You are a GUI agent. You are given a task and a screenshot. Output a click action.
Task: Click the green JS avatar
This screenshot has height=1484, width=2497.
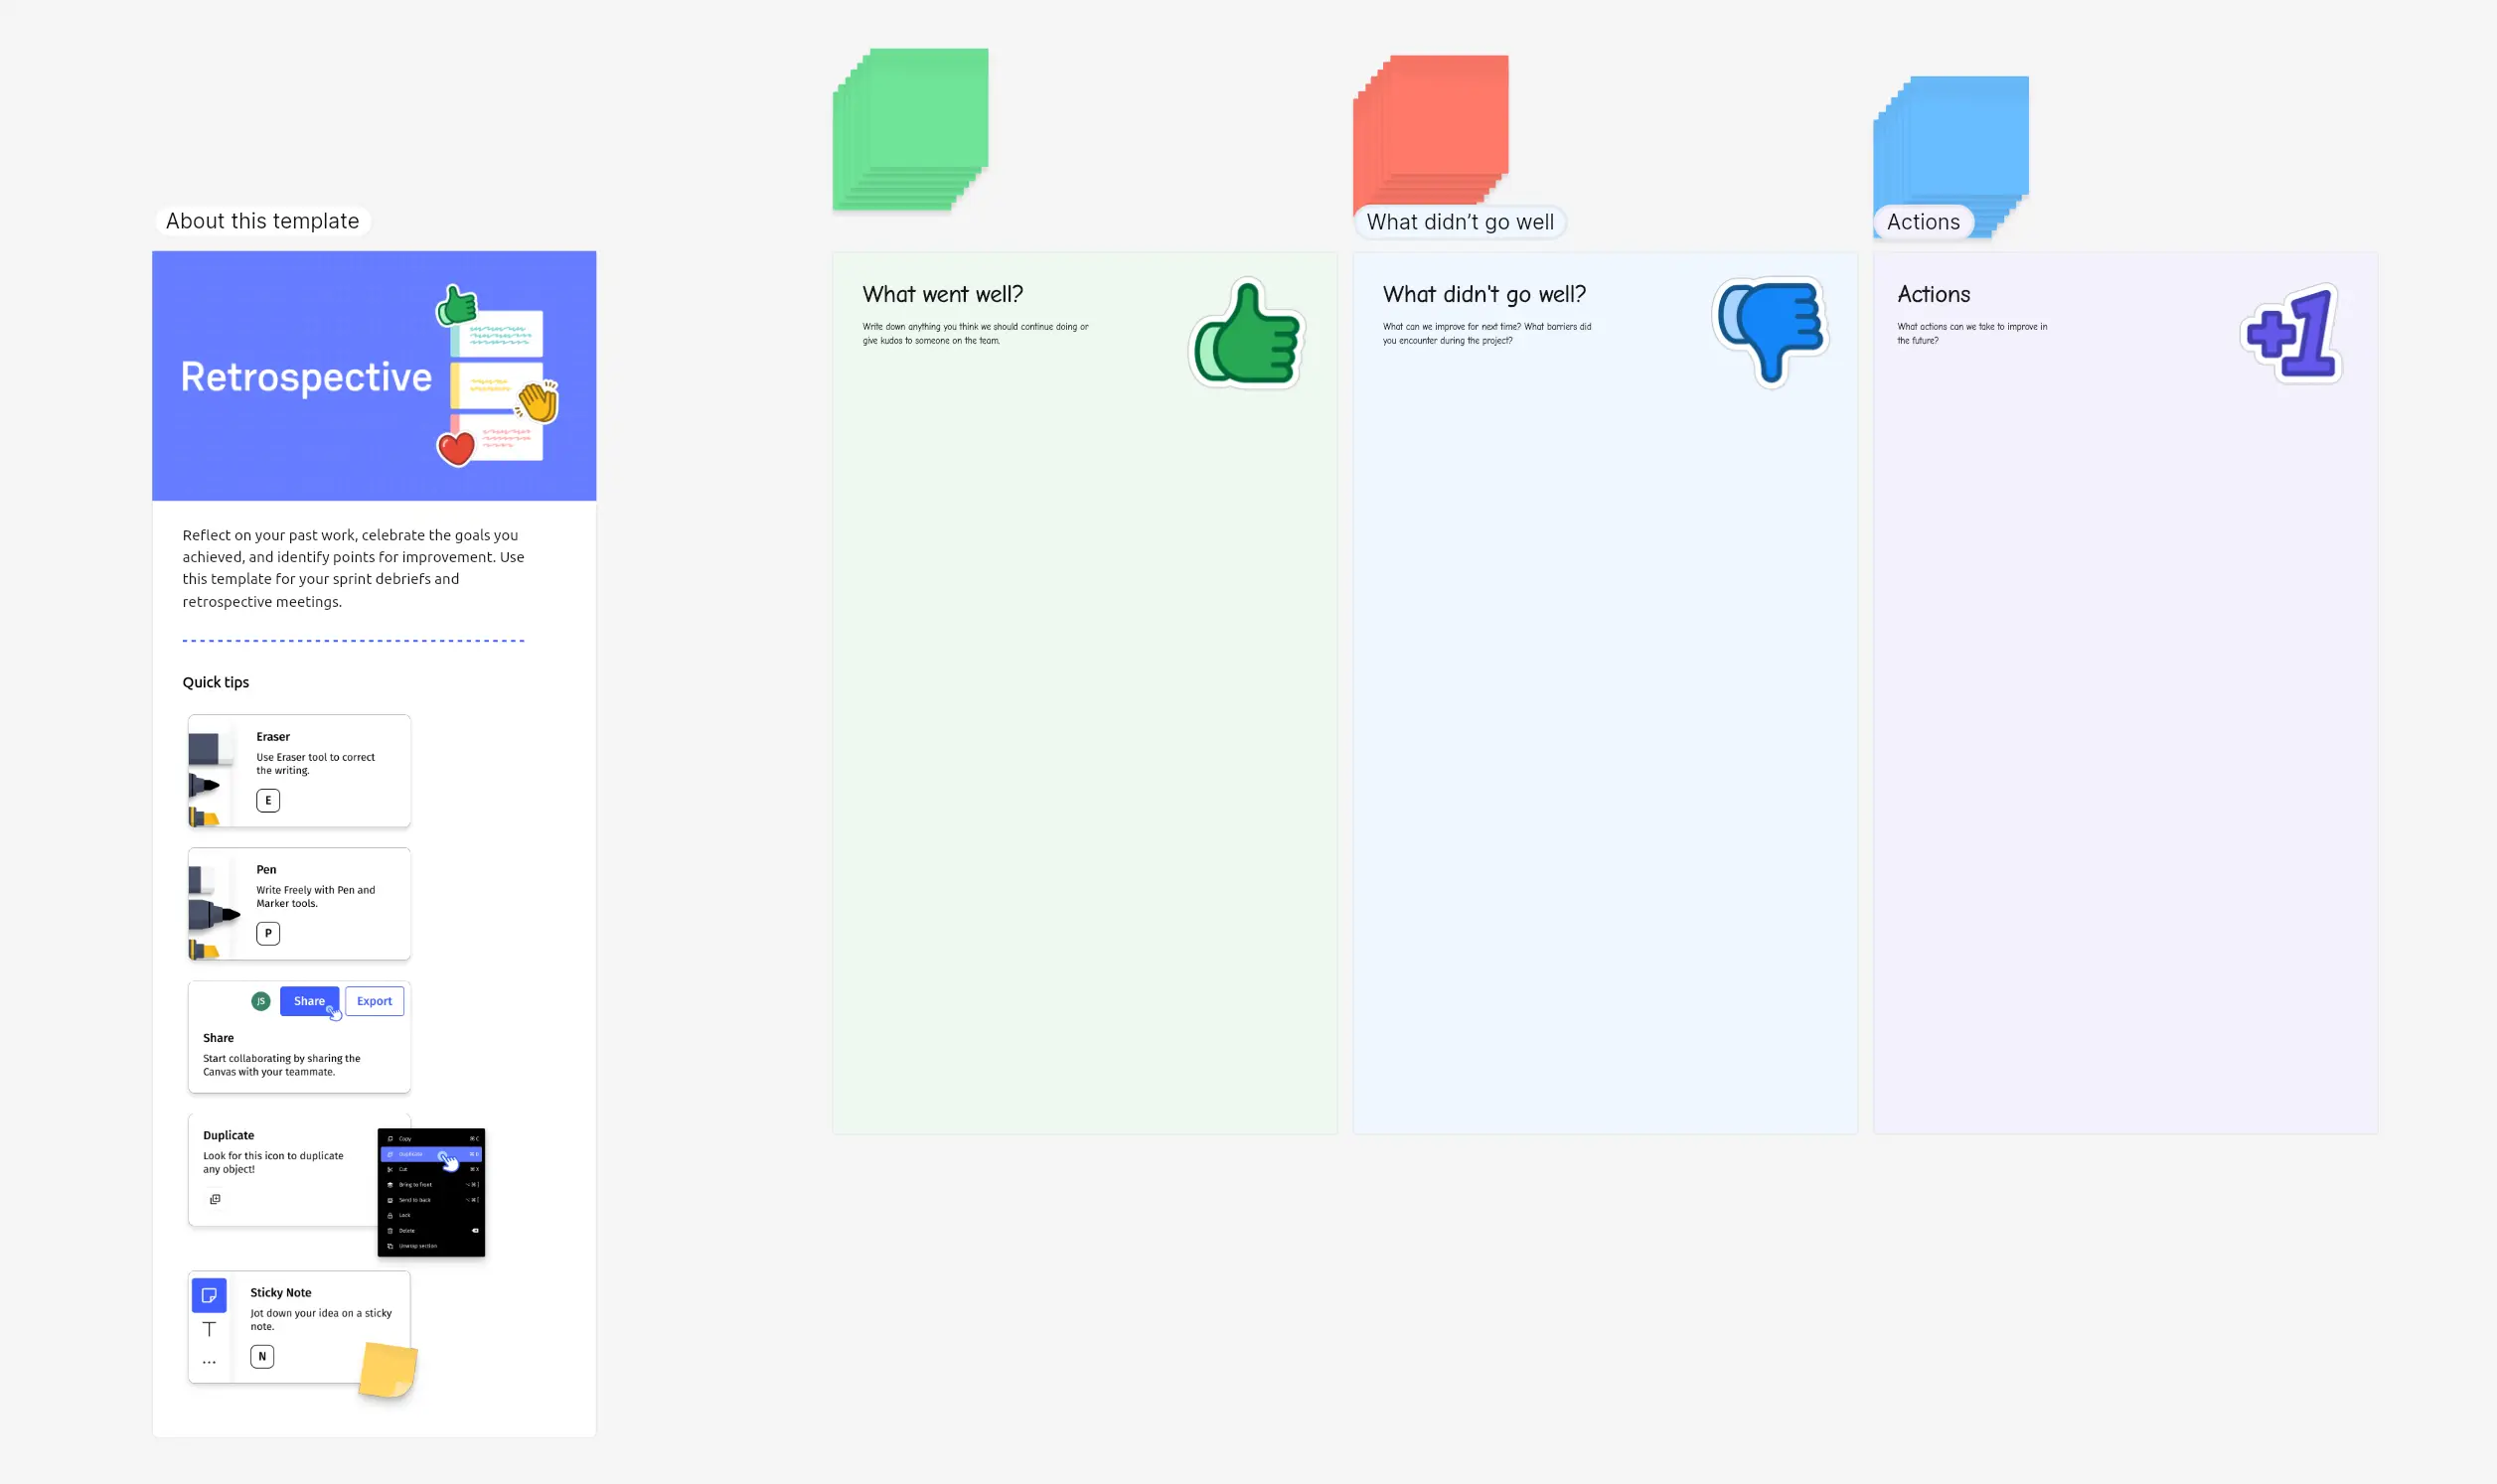(x=261, y=1001)
